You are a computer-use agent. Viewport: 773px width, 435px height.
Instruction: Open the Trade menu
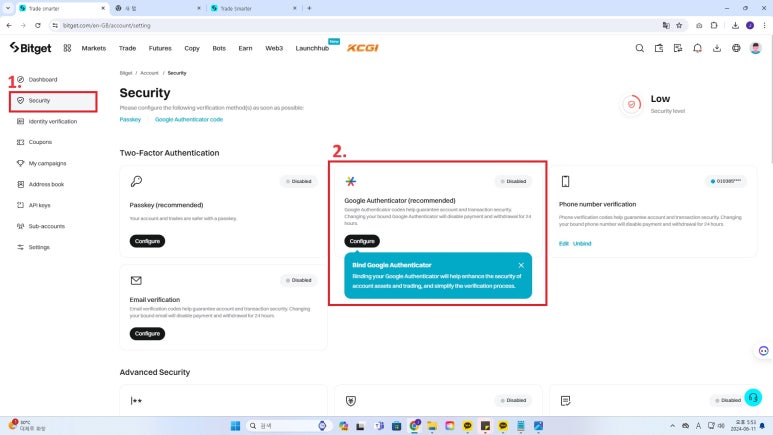tap(127, 48)
